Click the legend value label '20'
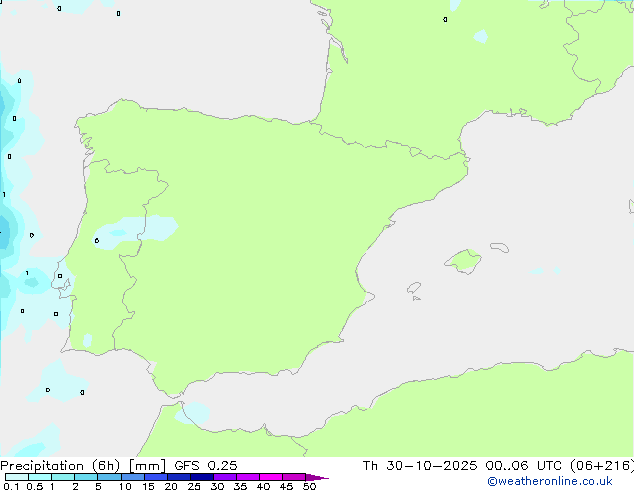 [x=171, y=486]
